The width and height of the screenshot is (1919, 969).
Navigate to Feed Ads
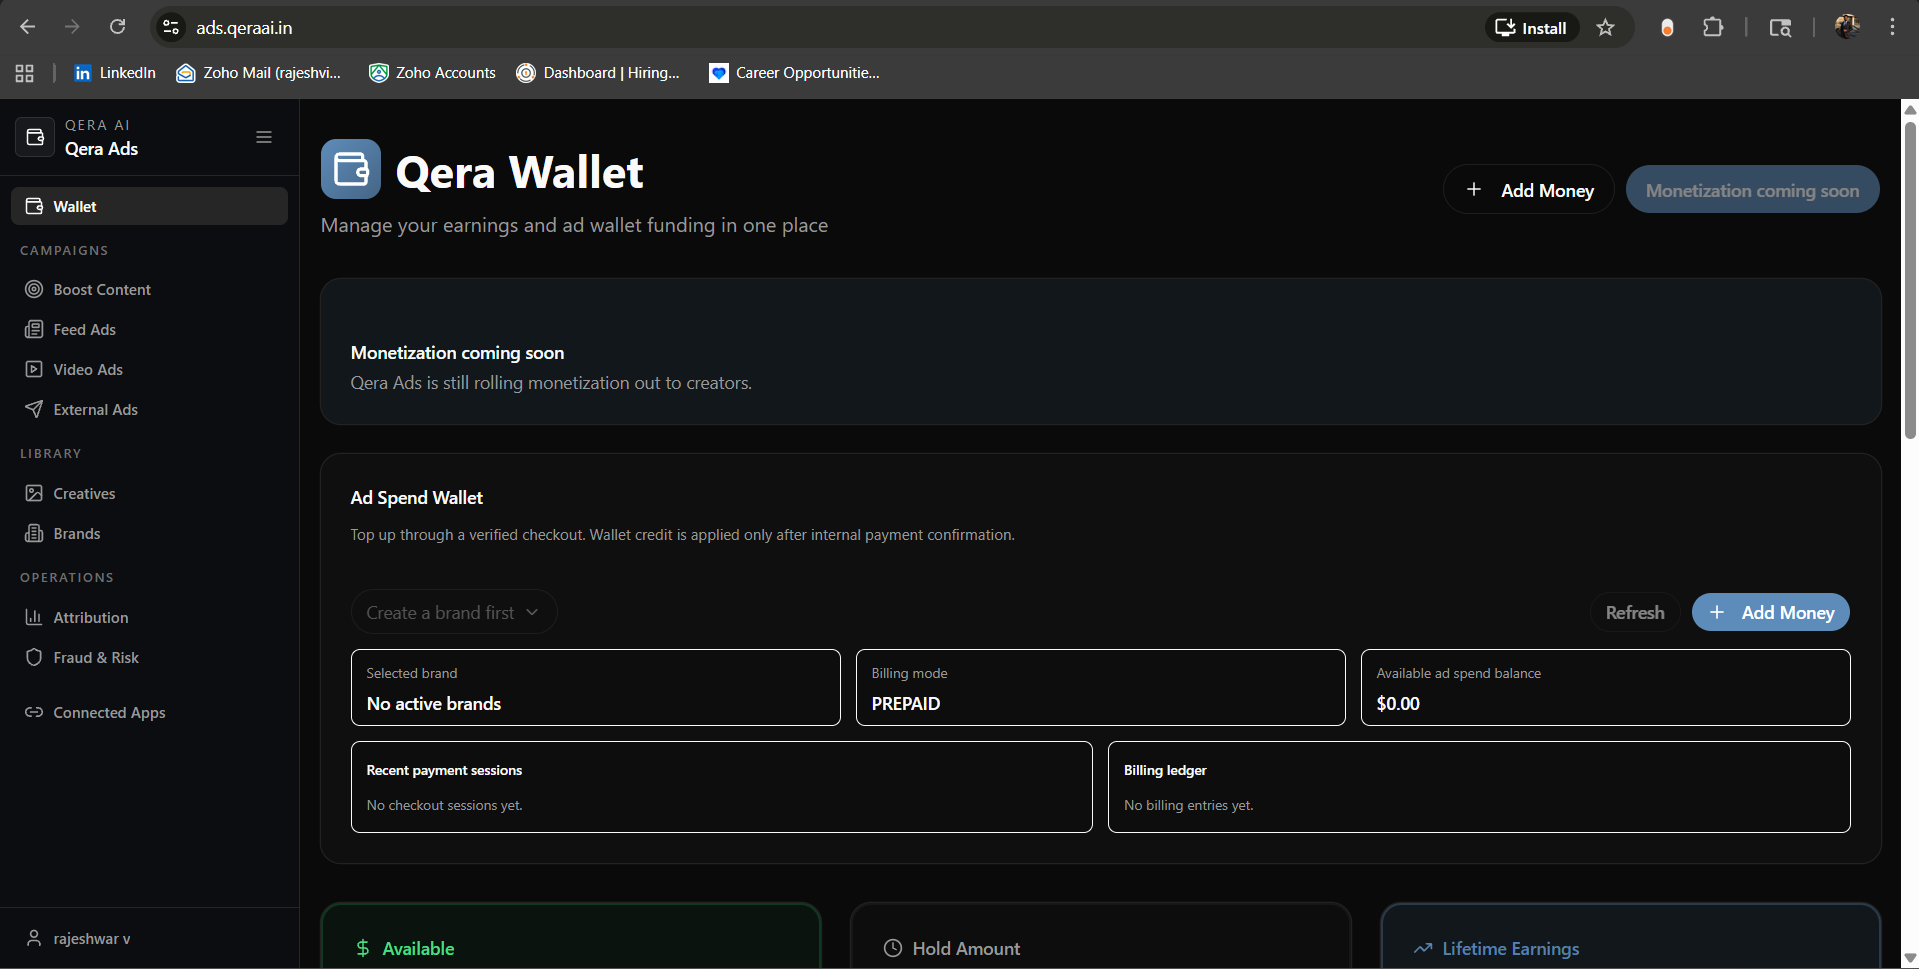[149, 329]
